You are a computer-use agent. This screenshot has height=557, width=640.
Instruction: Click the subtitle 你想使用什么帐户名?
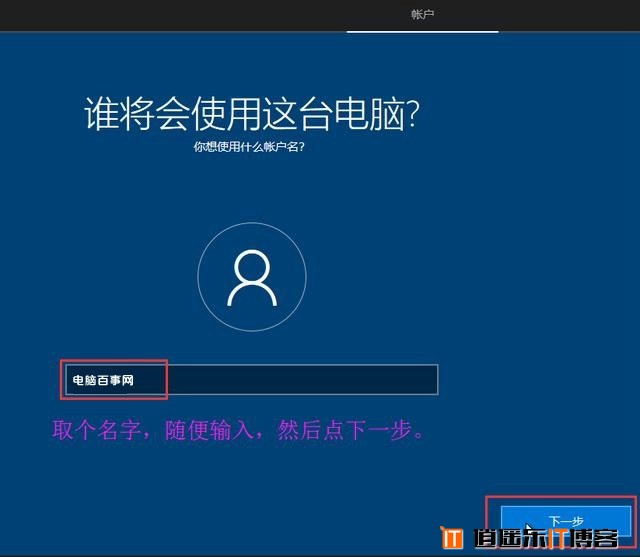(249, 146)
